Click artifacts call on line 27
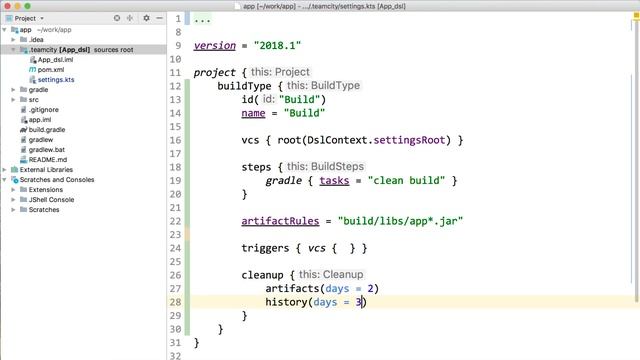This screenshot has width=640, height=360. tap(293, 288)
